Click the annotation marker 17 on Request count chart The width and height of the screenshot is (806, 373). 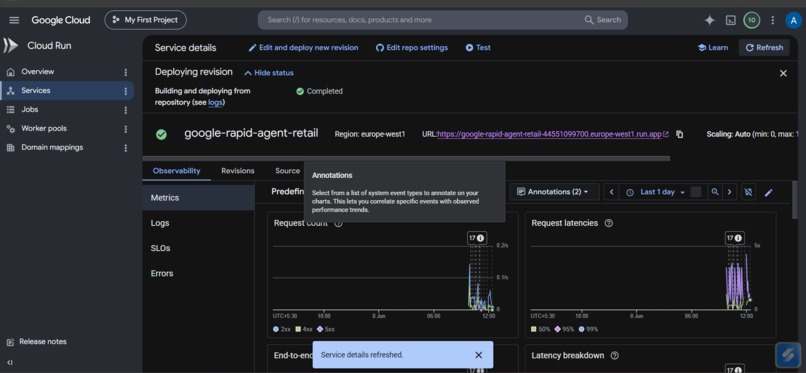[x=477, y=238]
